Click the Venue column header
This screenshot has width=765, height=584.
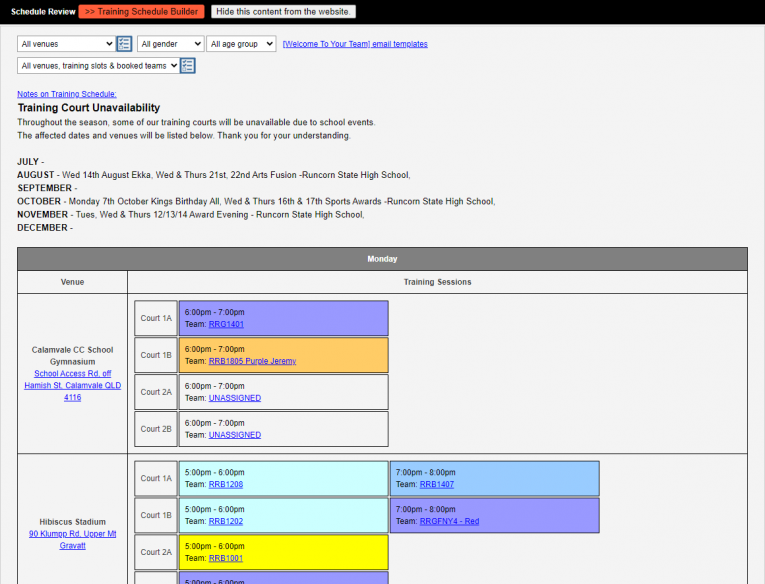point(72,282)
